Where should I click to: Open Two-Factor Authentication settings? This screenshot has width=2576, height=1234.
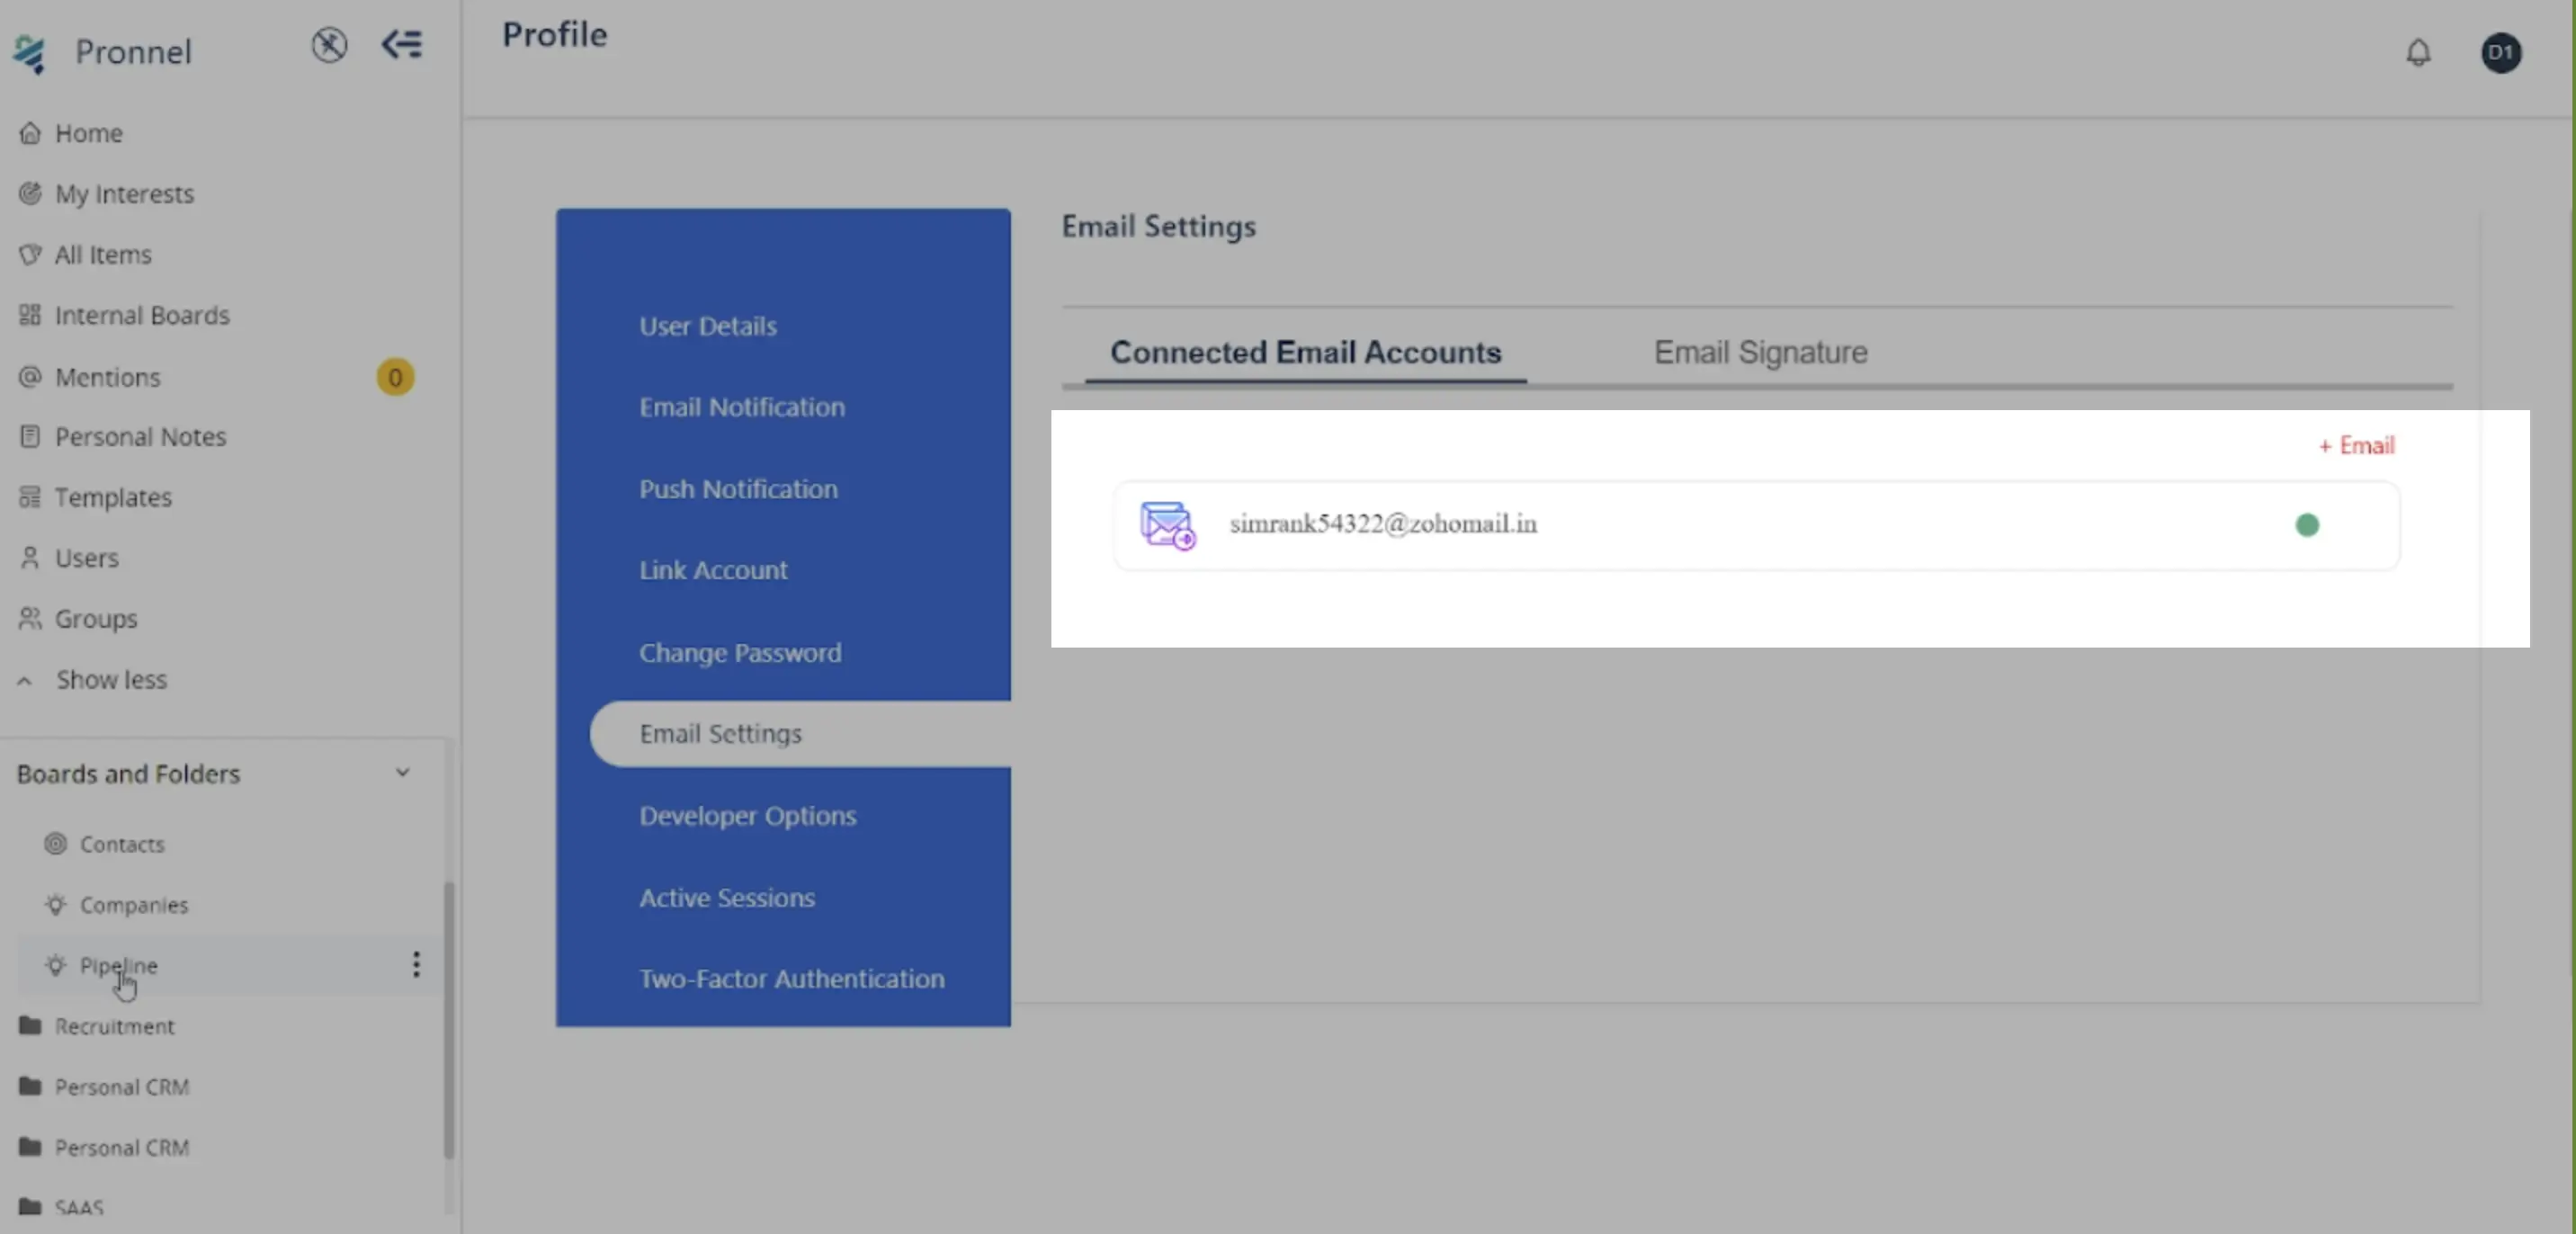[x=791, y=979]
